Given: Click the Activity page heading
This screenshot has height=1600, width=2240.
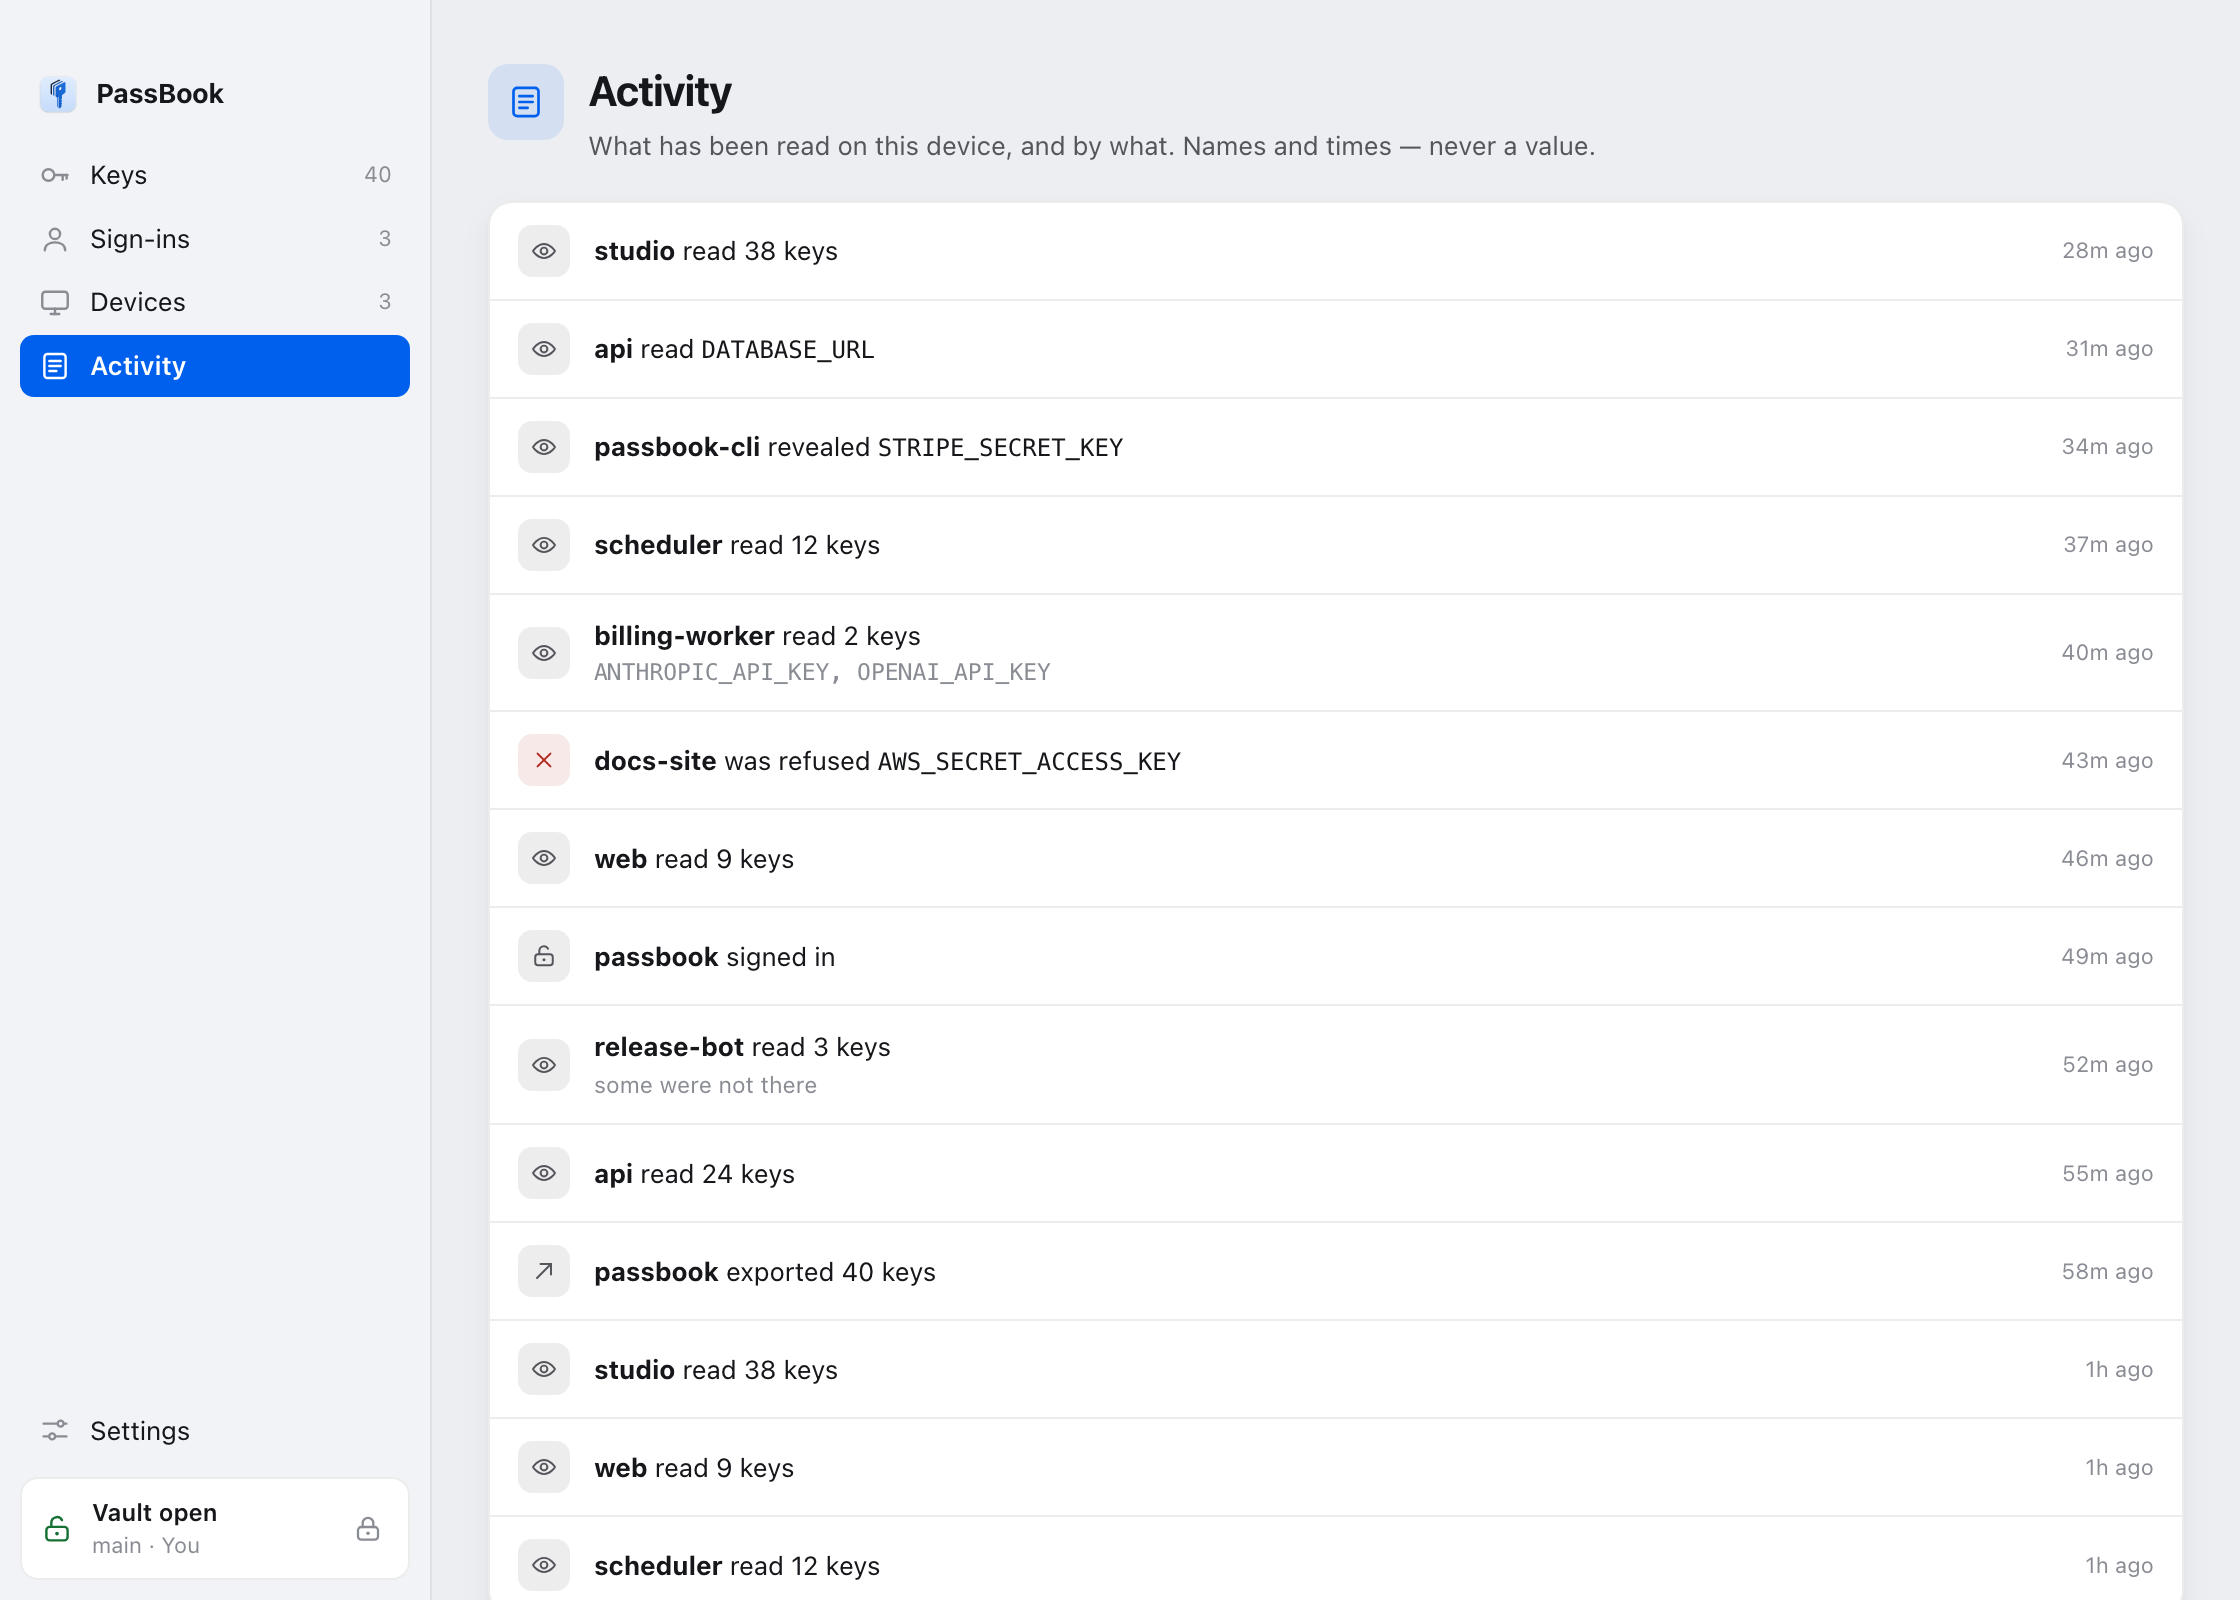Looking at the screenshot, I should (x=660, y=92).
